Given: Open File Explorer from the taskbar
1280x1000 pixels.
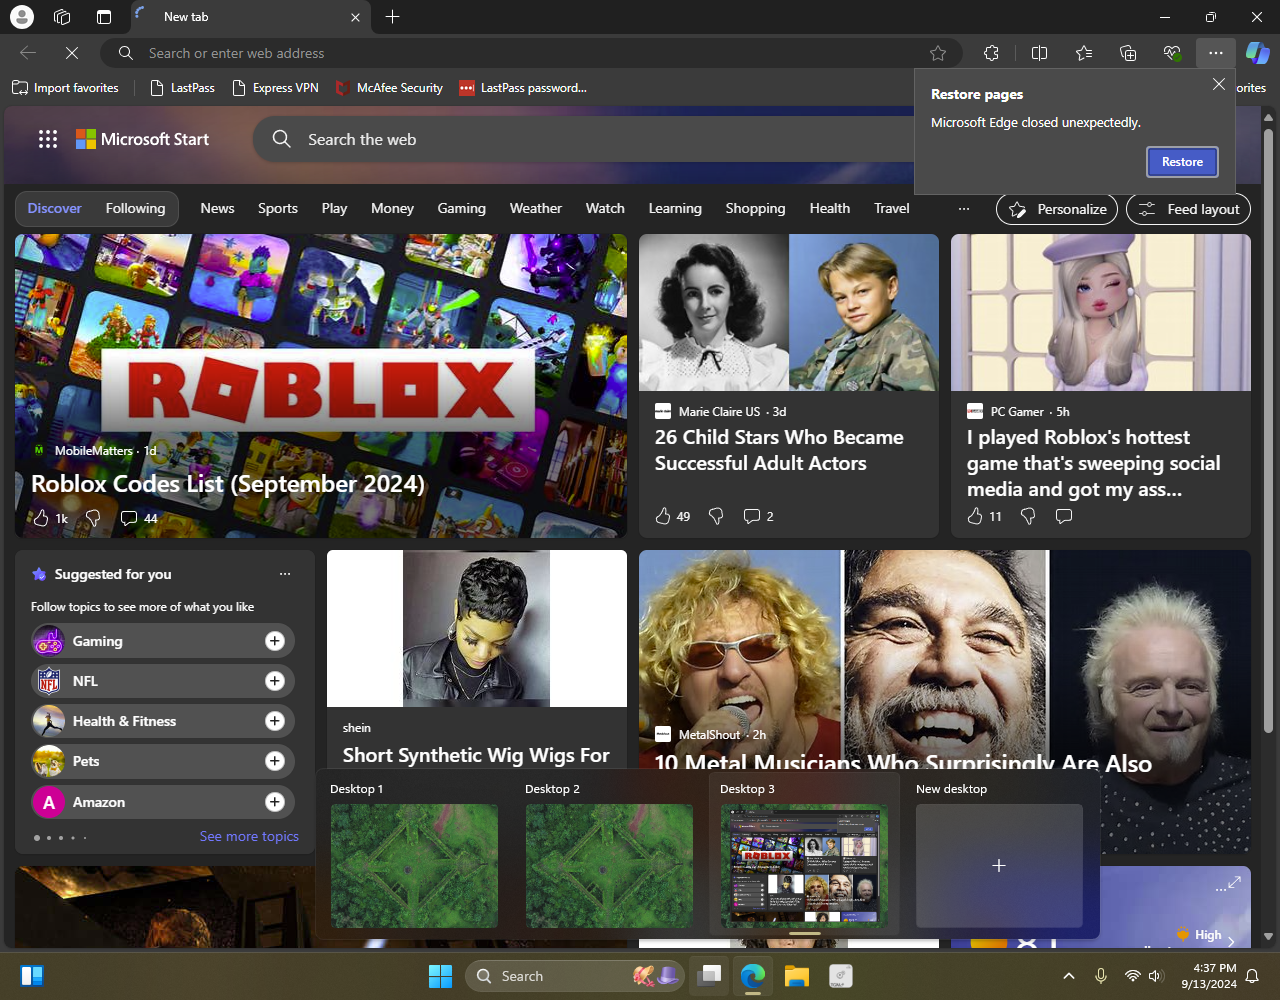Looking at the screenshot, I should click(796, 976).
